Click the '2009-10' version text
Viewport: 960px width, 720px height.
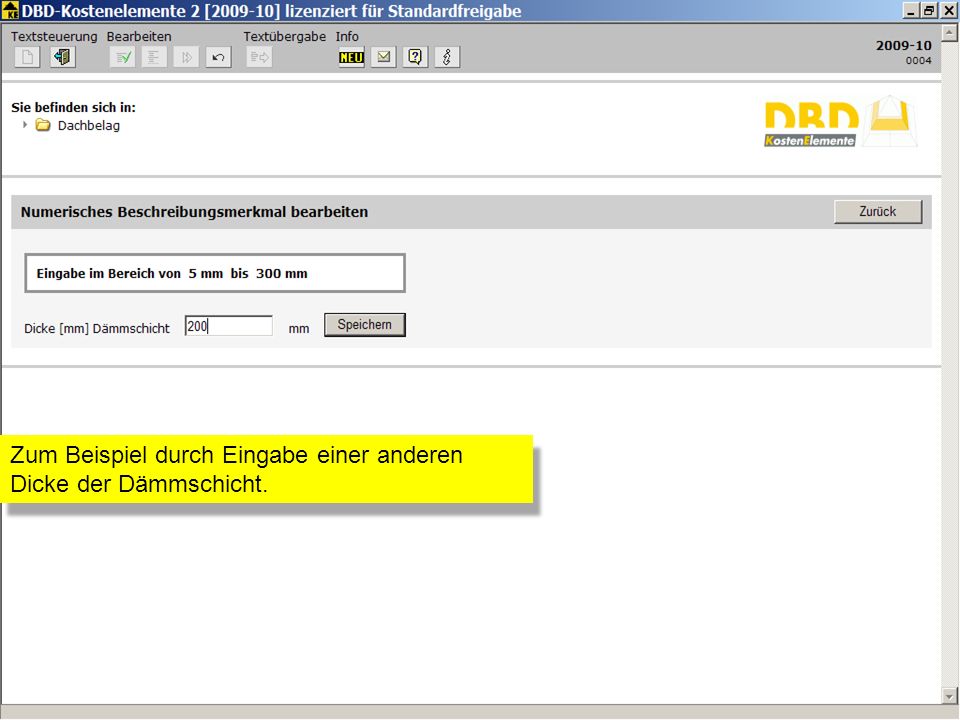(903, 45)
